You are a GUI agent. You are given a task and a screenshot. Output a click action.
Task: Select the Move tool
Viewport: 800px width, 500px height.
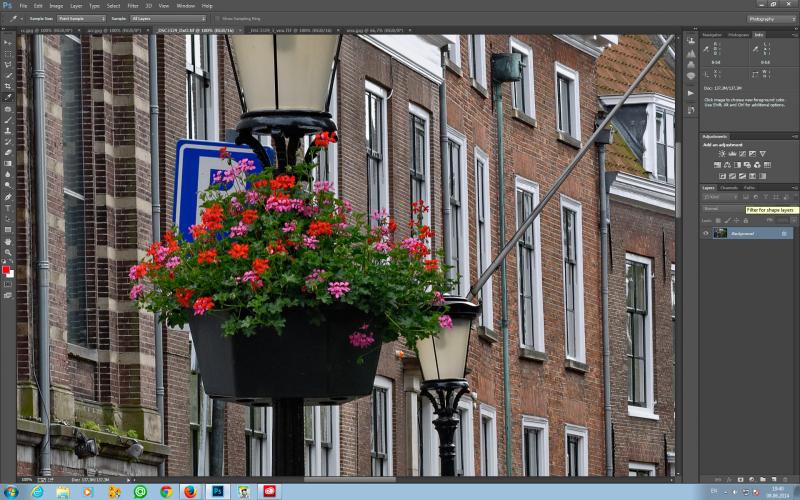(8, 43)
